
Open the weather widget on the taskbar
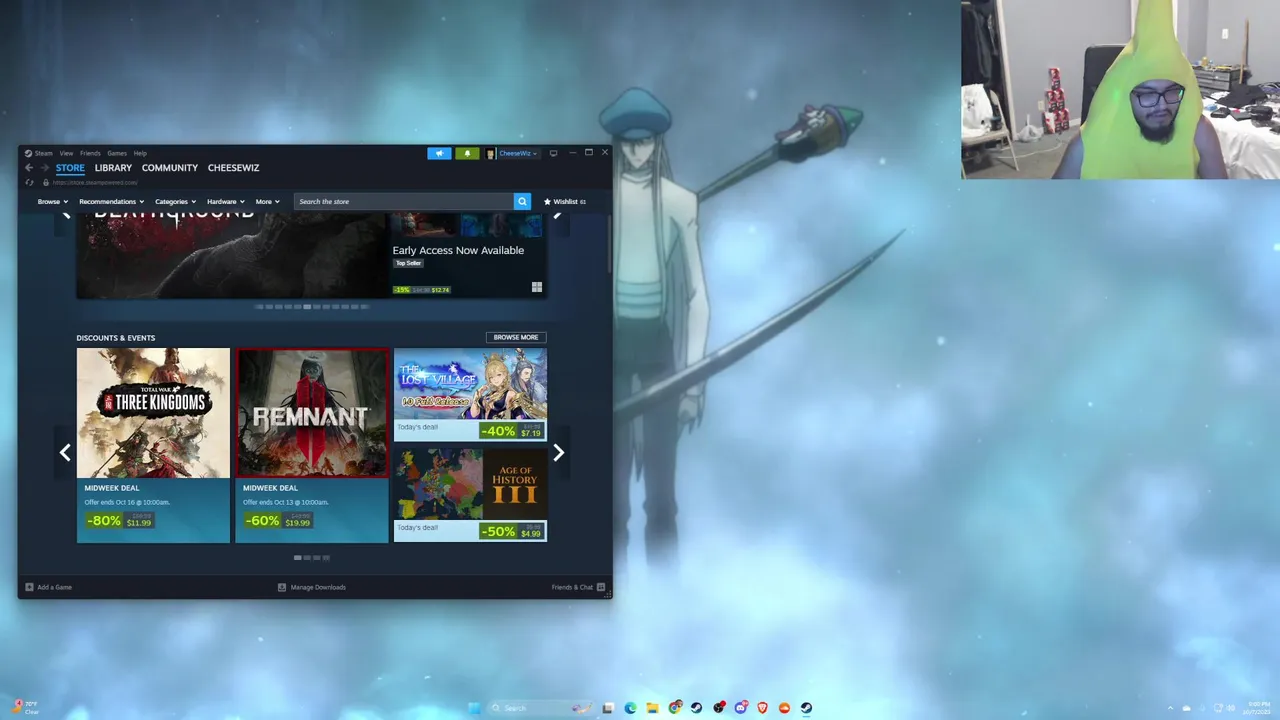[x=25, y=708]
